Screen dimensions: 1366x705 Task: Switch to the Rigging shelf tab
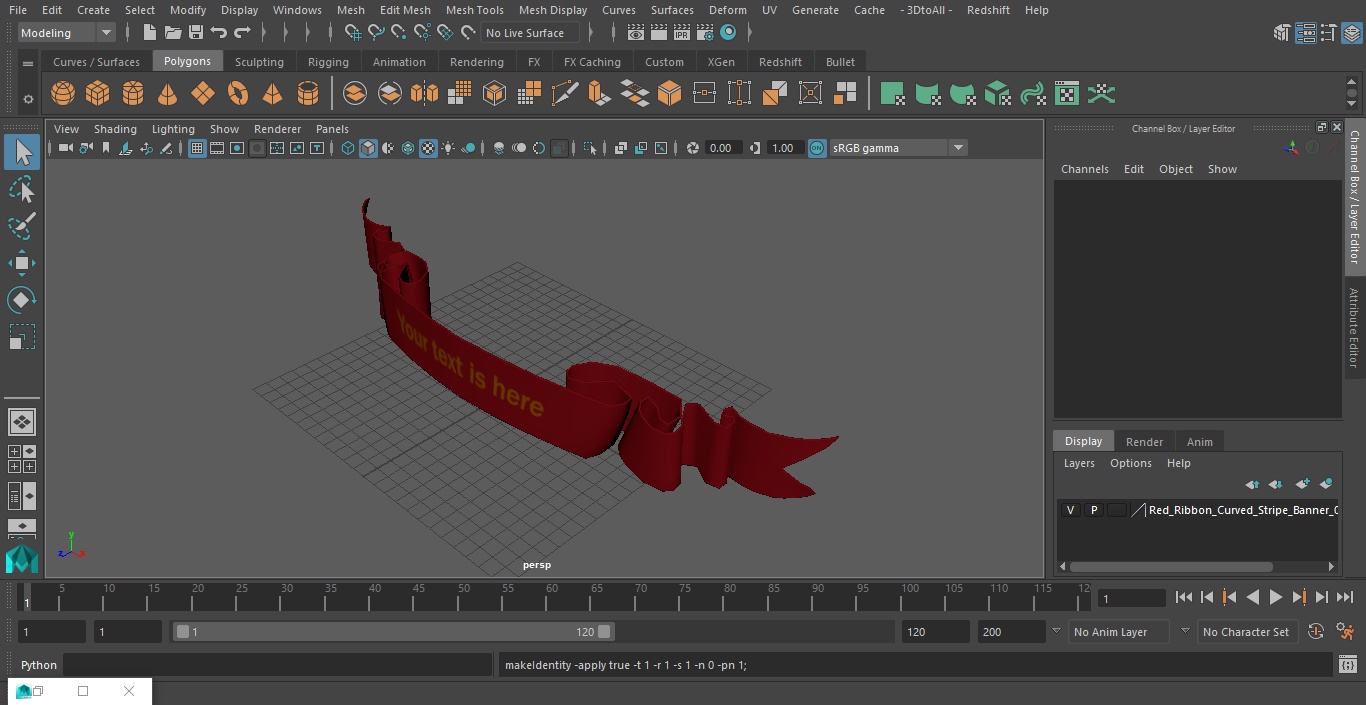(x=328, y=62)
